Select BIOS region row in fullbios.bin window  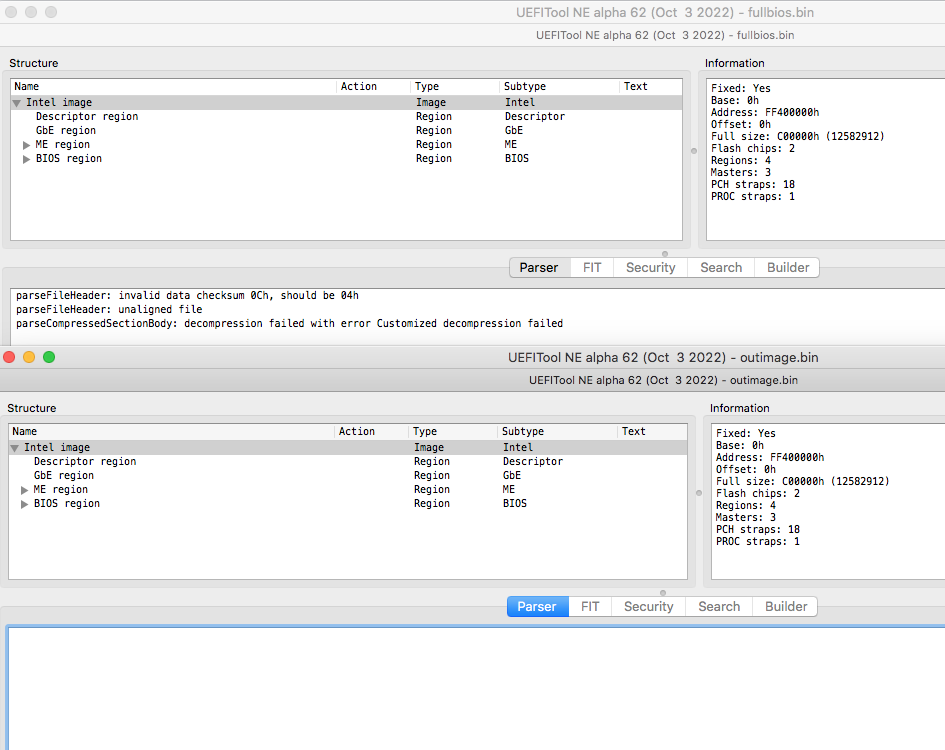[x=347, y=158]
